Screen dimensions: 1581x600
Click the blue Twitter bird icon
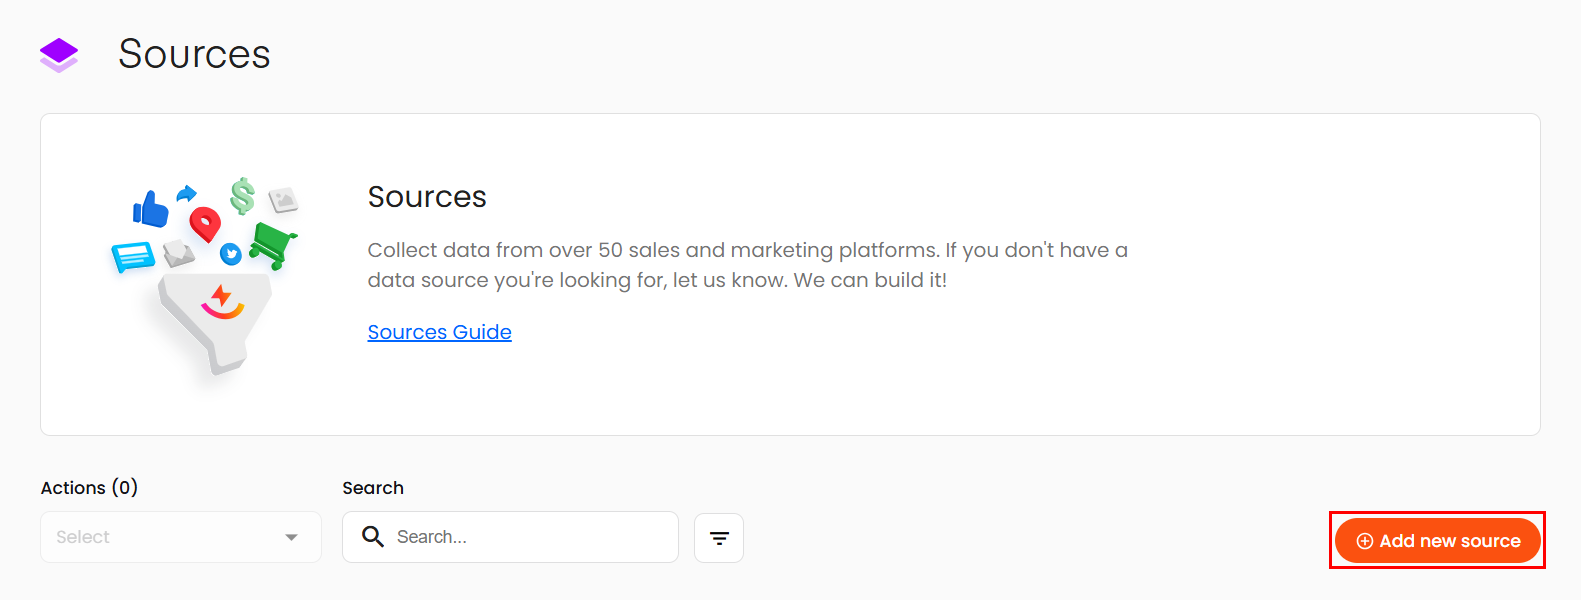[x=231, y=254]
